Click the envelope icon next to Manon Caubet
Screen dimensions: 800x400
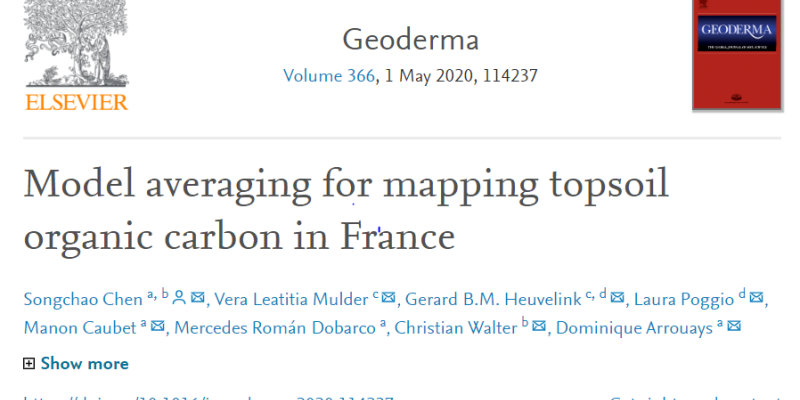(x=160, y=327)
